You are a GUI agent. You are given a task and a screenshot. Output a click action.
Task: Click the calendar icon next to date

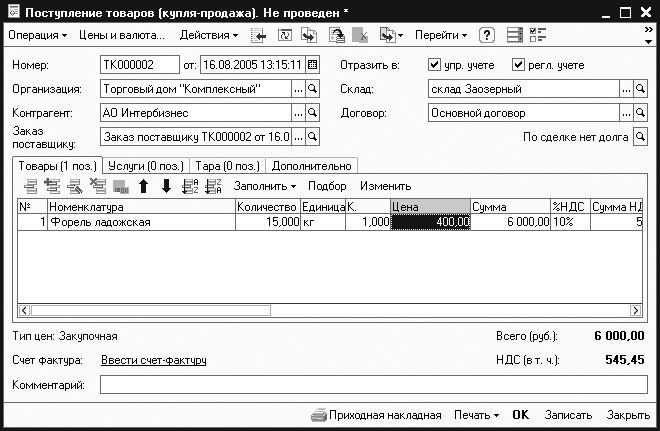pos(312,65)
